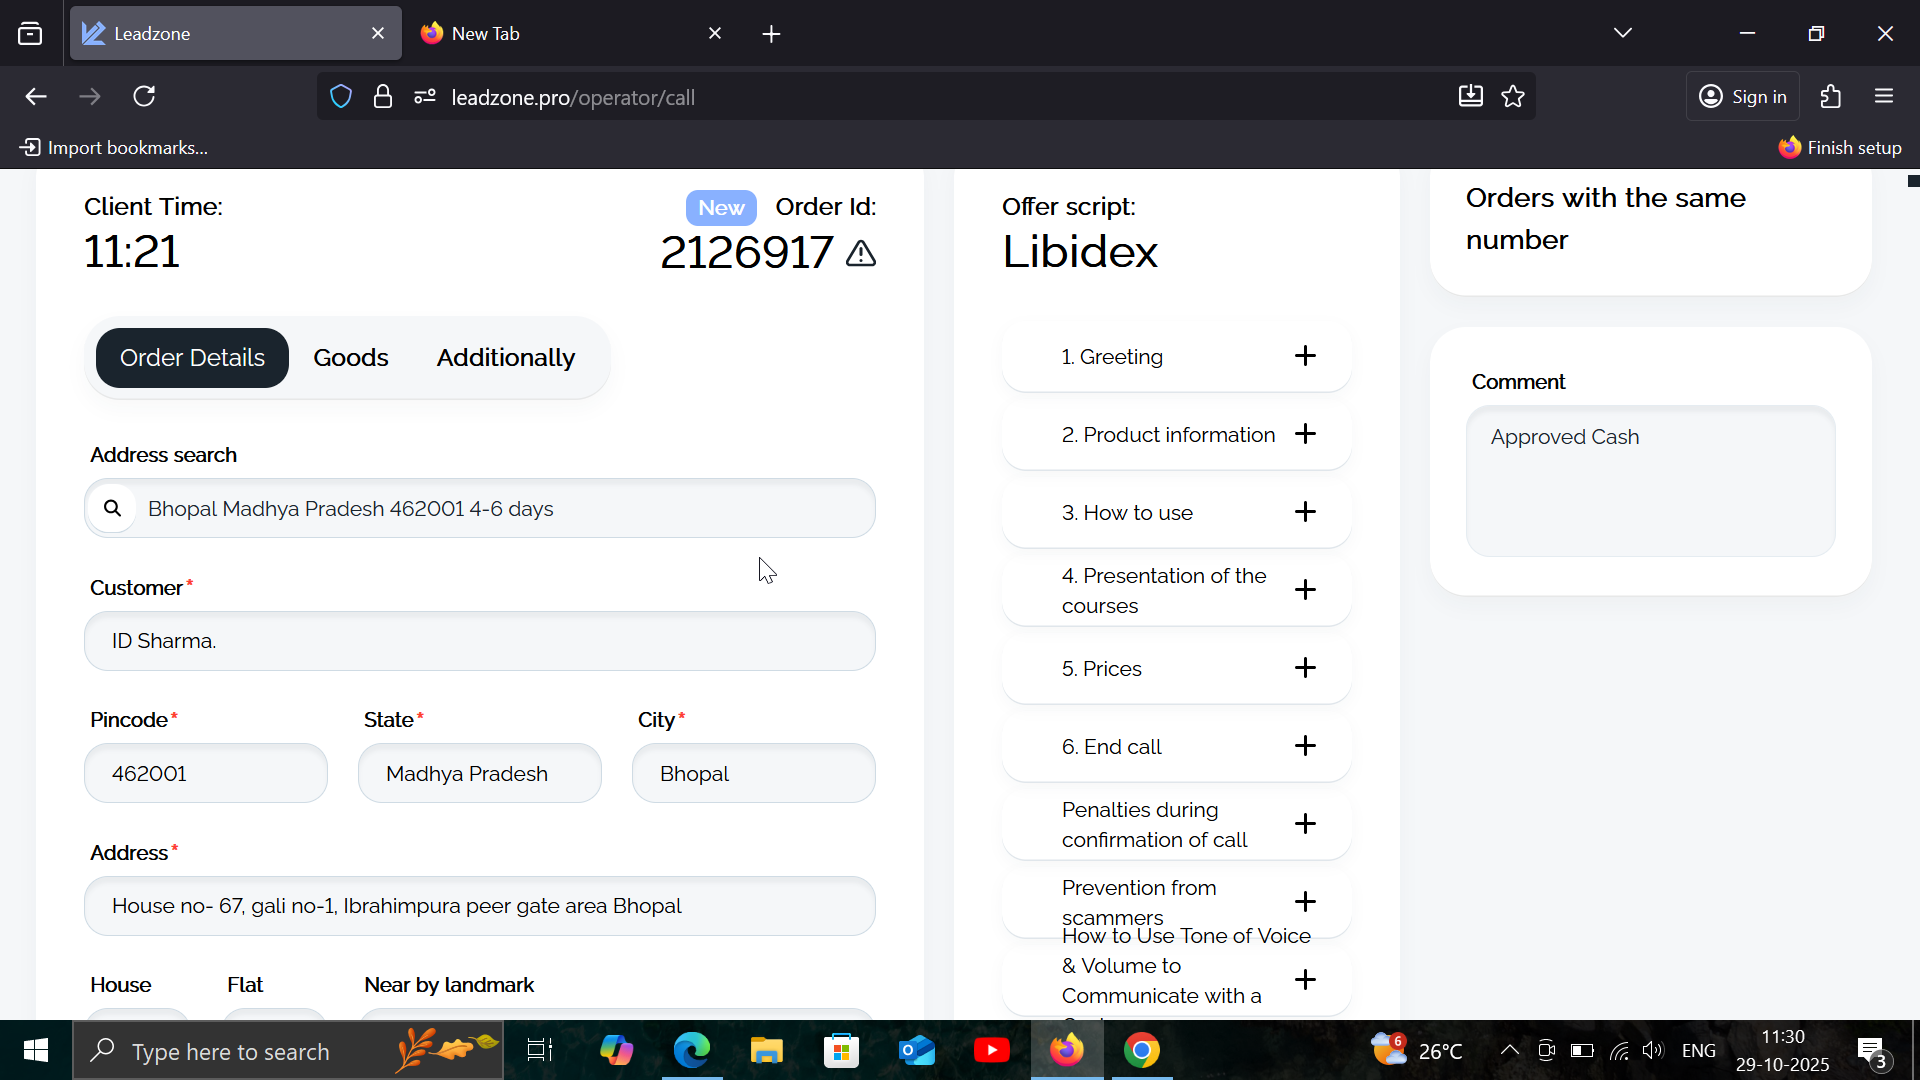The image size is (1920, 1080).
Task: Click the Sign in button
Action: pos(1743,97)
